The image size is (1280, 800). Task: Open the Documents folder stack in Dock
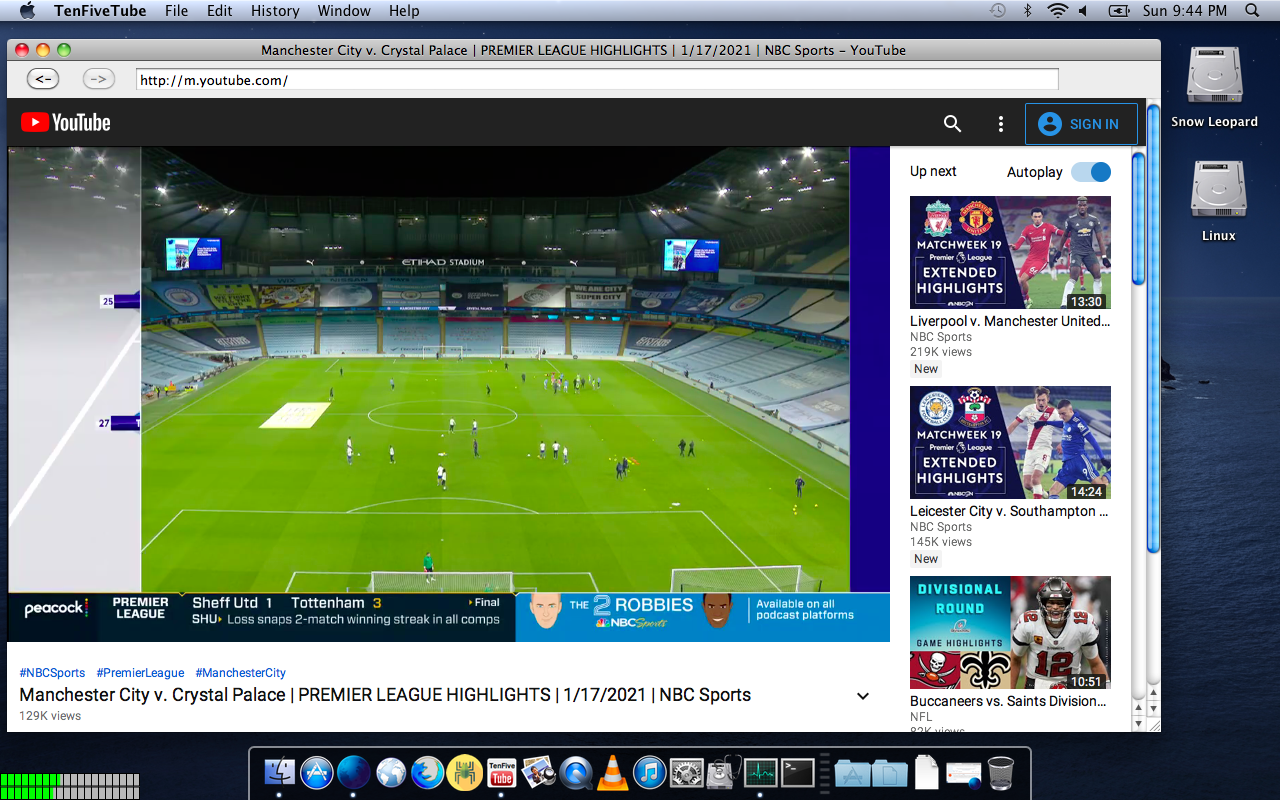tap(889, 772)
